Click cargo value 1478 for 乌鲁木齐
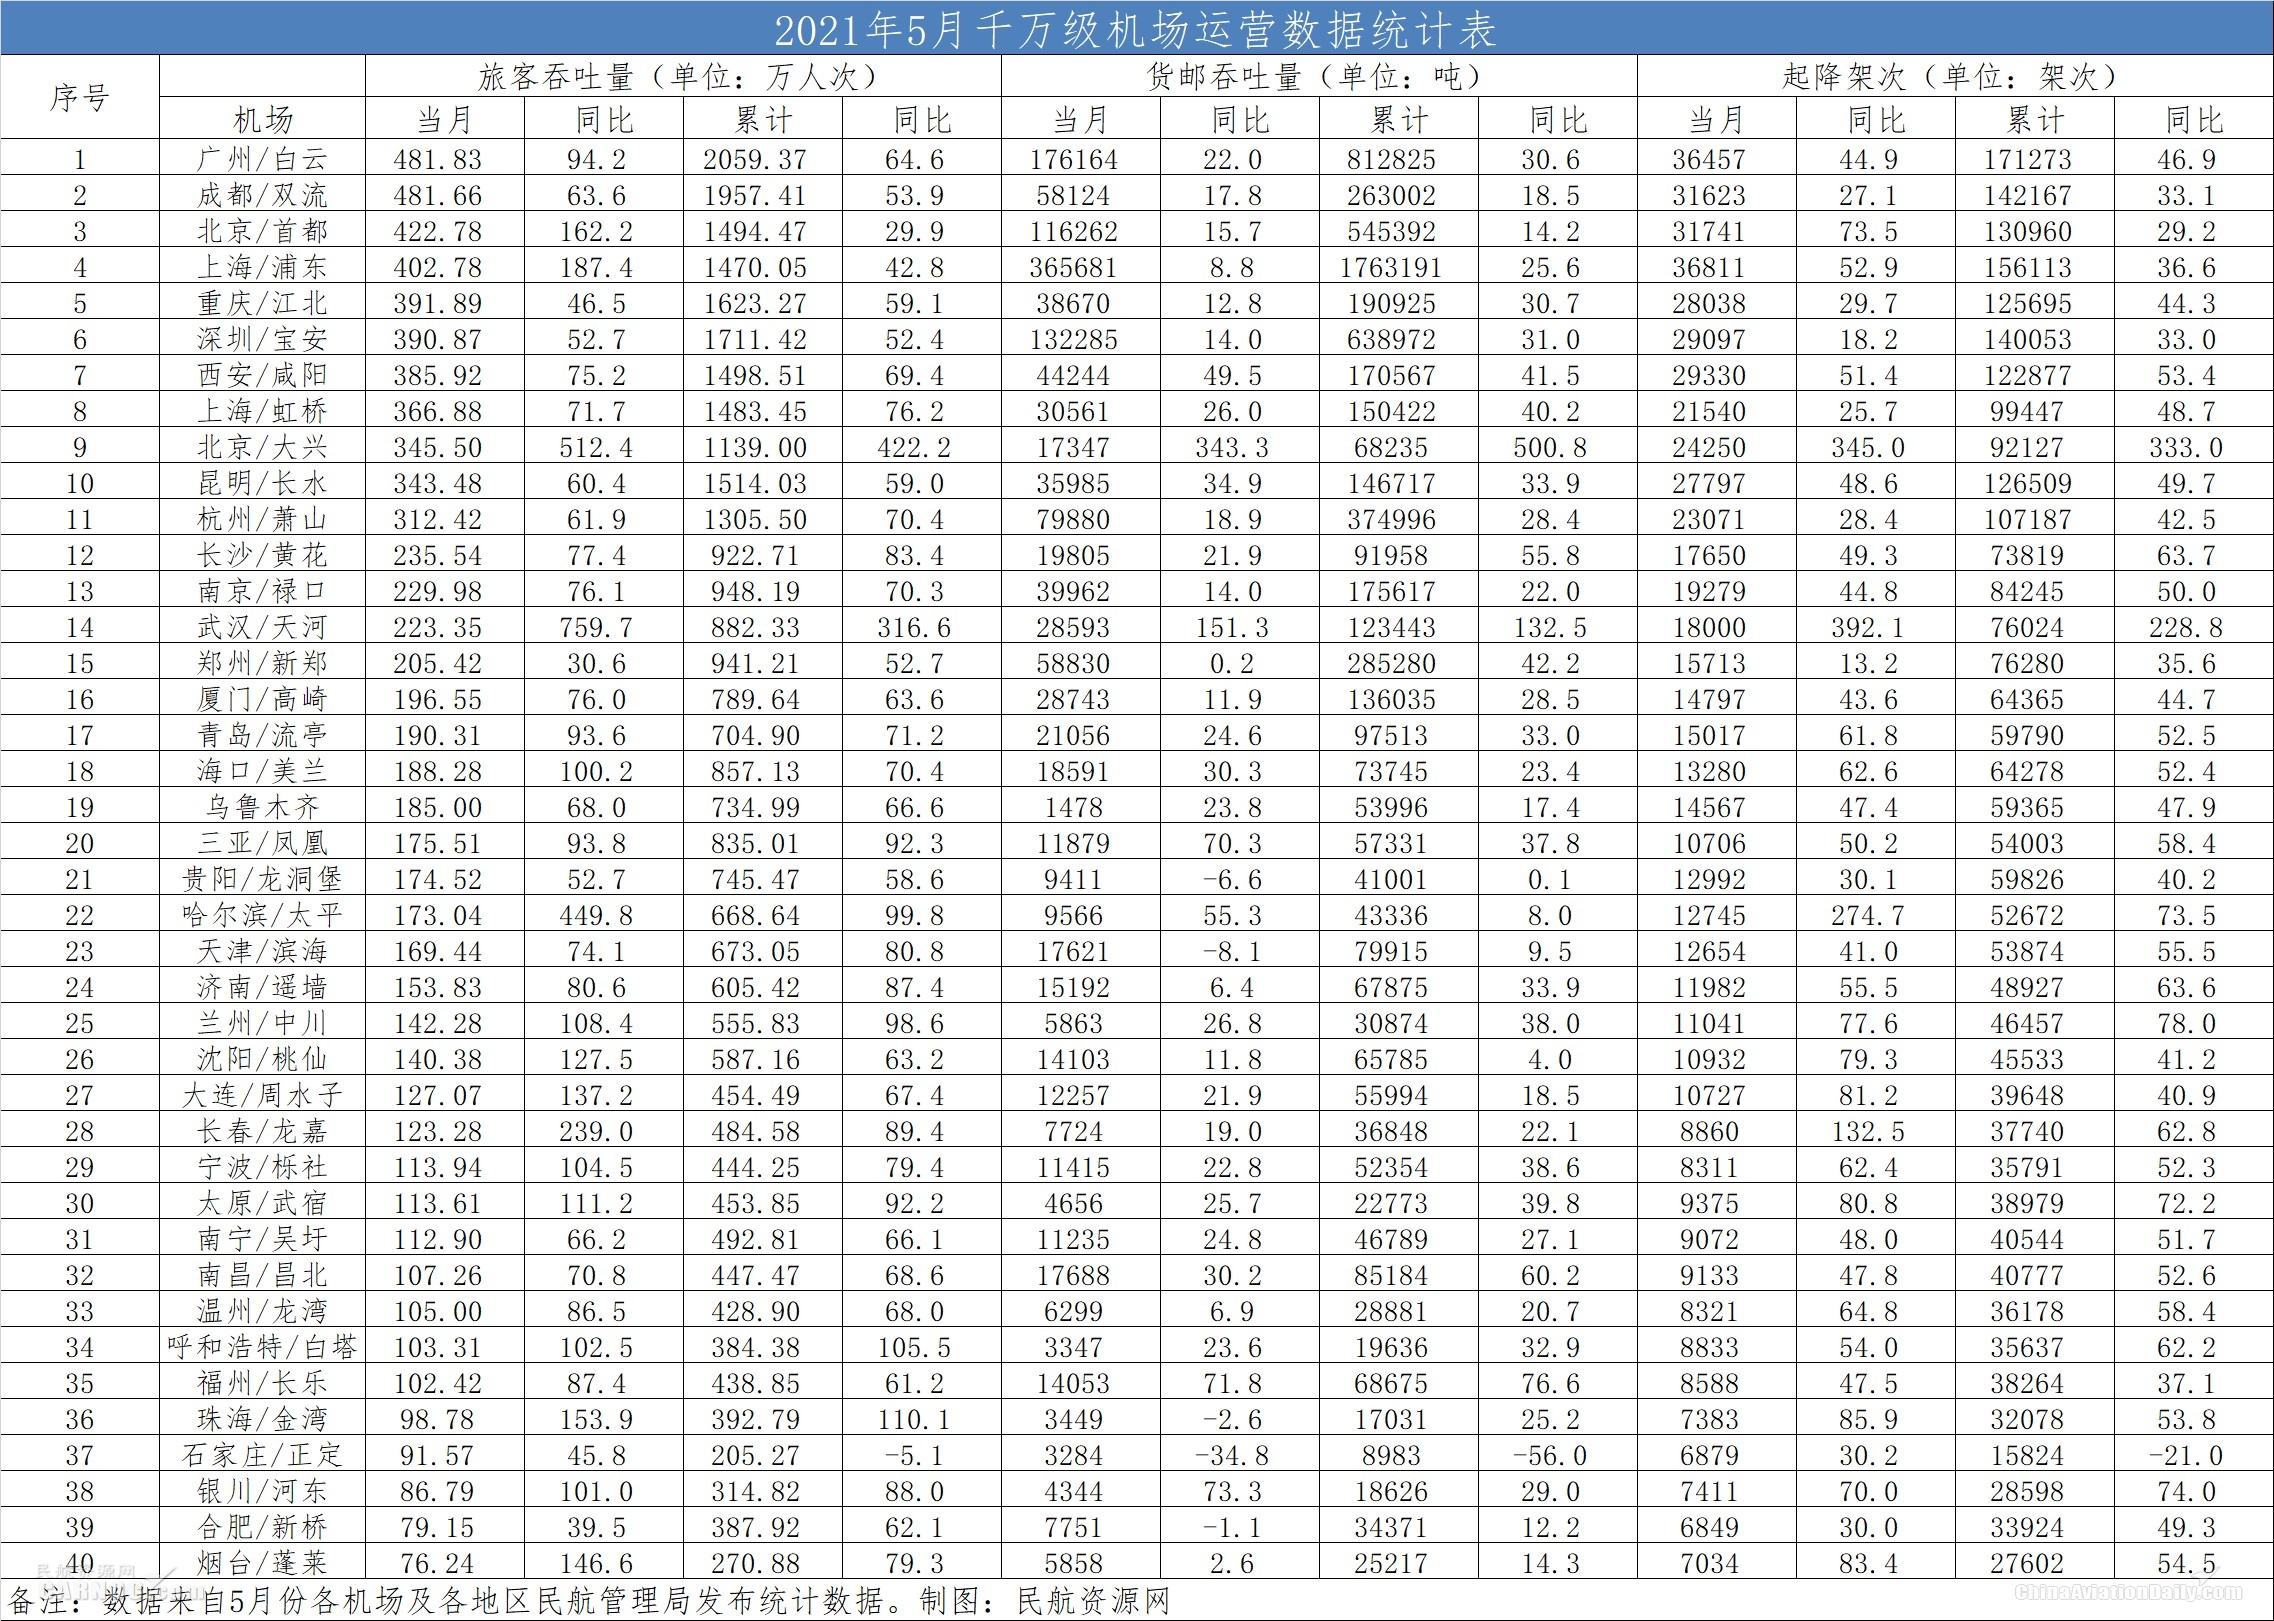Viewport: 2274px width, 1621px height. click(x=1074, y=808)
